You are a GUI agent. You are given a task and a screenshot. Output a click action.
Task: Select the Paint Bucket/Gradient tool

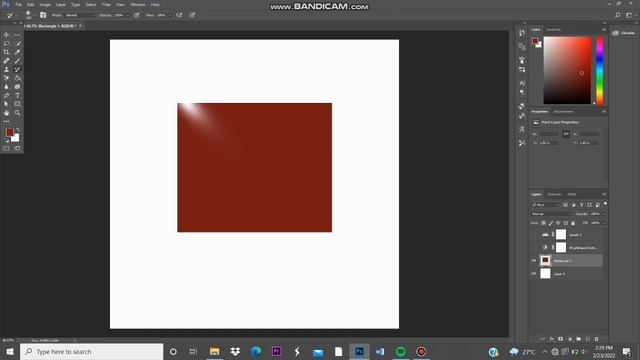point(17,78)
